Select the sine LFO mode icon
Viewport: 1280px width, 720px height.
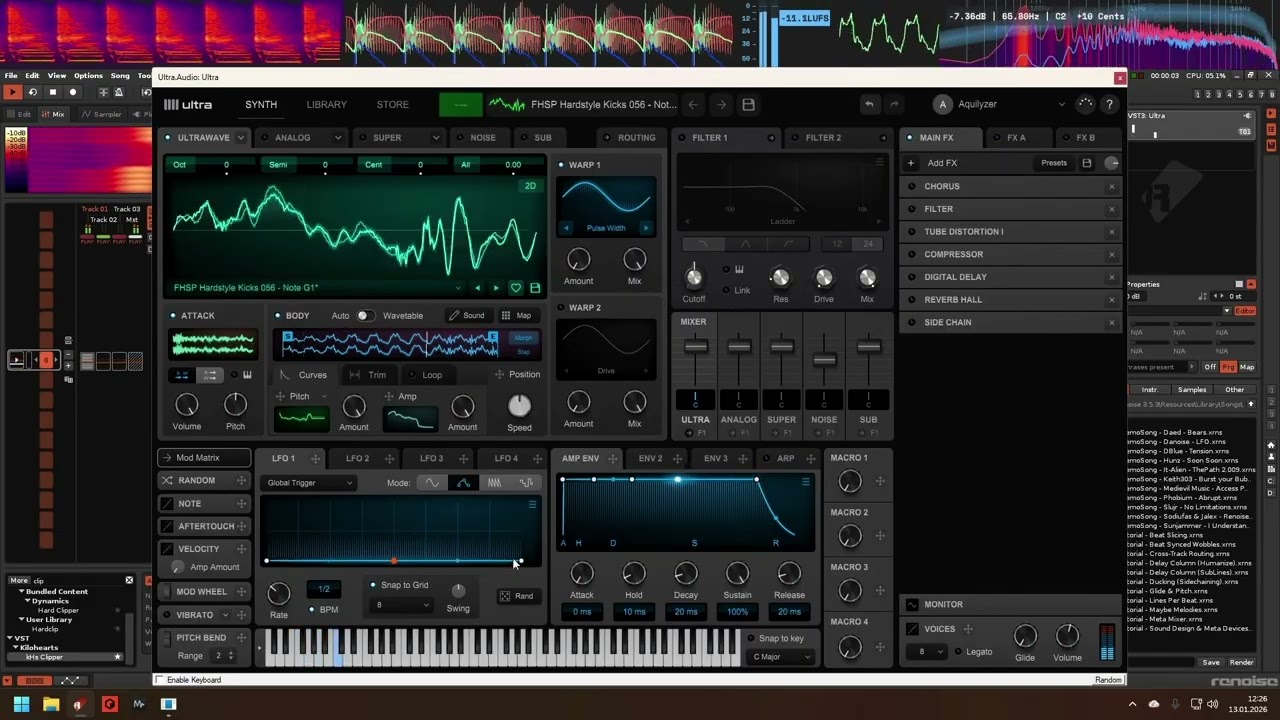click(x=431, y=483)
